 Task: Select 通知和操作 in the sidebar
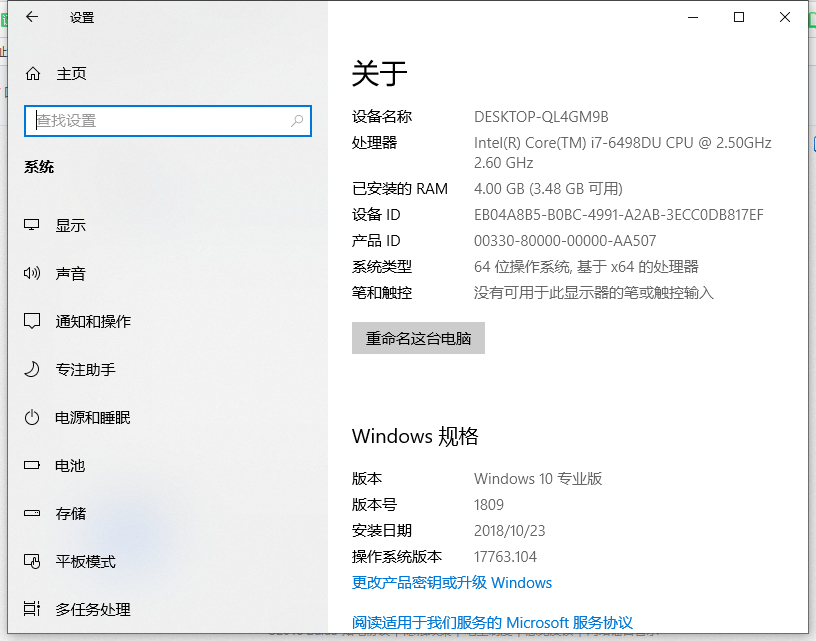tap(93, 322)
